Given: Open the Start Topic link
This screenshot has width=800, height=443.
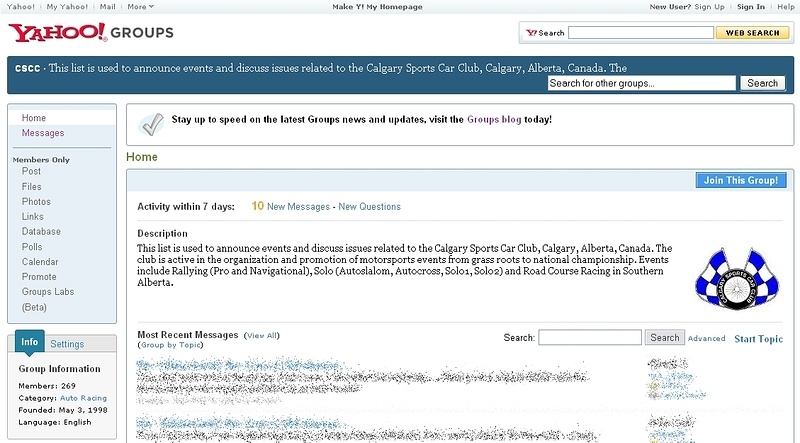Looking at the screenshot, I should point(758,339).
